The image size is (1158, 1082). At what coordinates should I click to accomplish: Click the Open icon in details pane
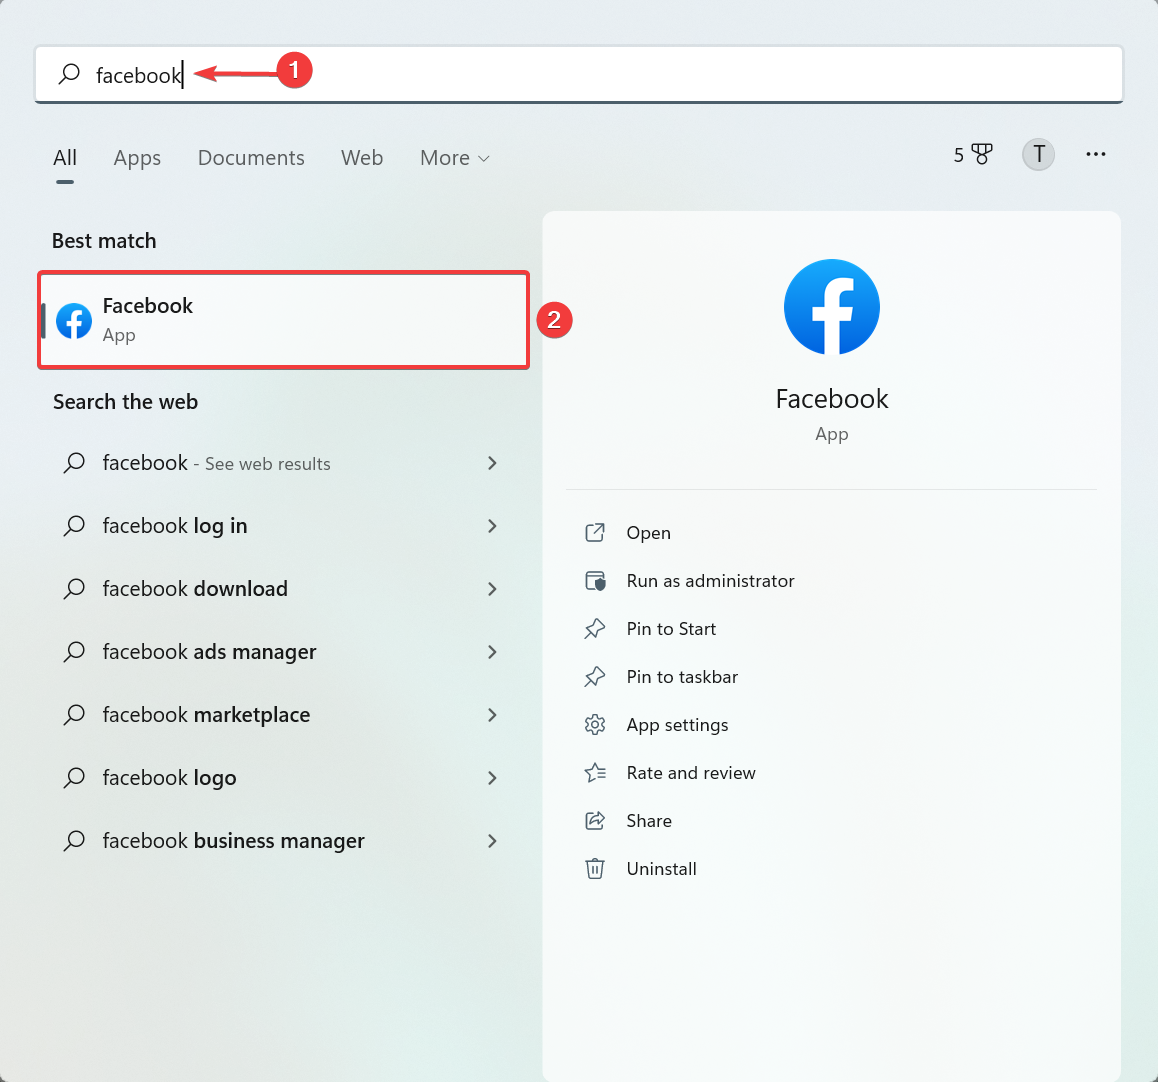tap(595, 533)
